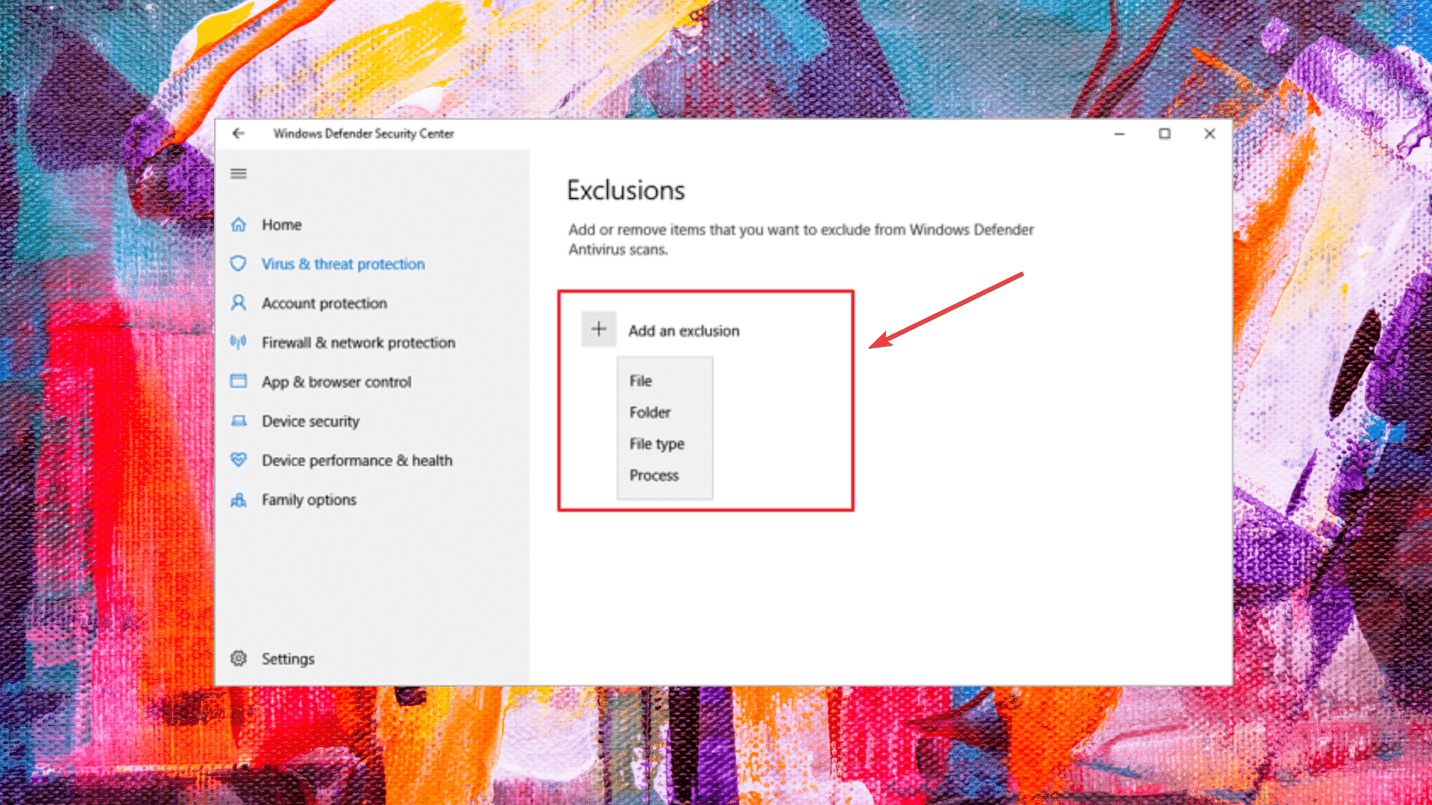
Task: Click the Account protection person icon
Action: (x=238, y=303)
